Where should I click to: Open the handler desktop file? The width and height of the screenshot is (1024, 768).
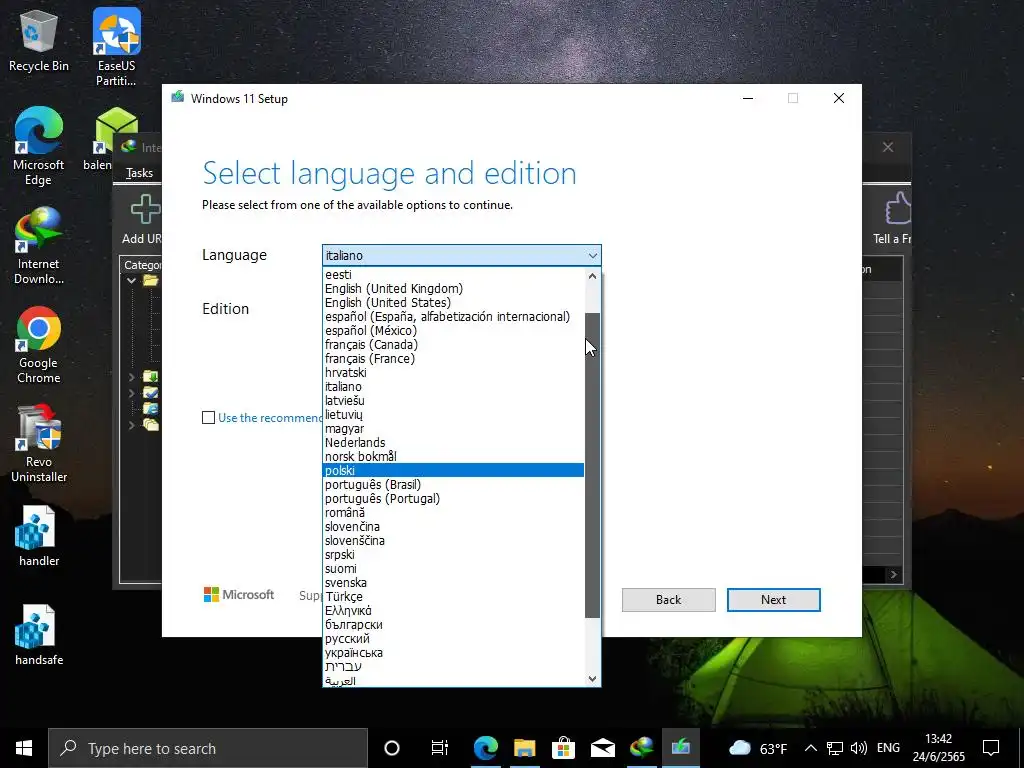point(39,536)
